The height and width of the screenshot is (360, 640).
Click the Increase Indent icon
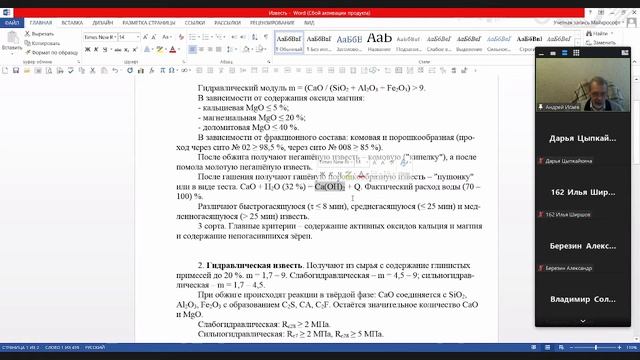coord(243,37)
